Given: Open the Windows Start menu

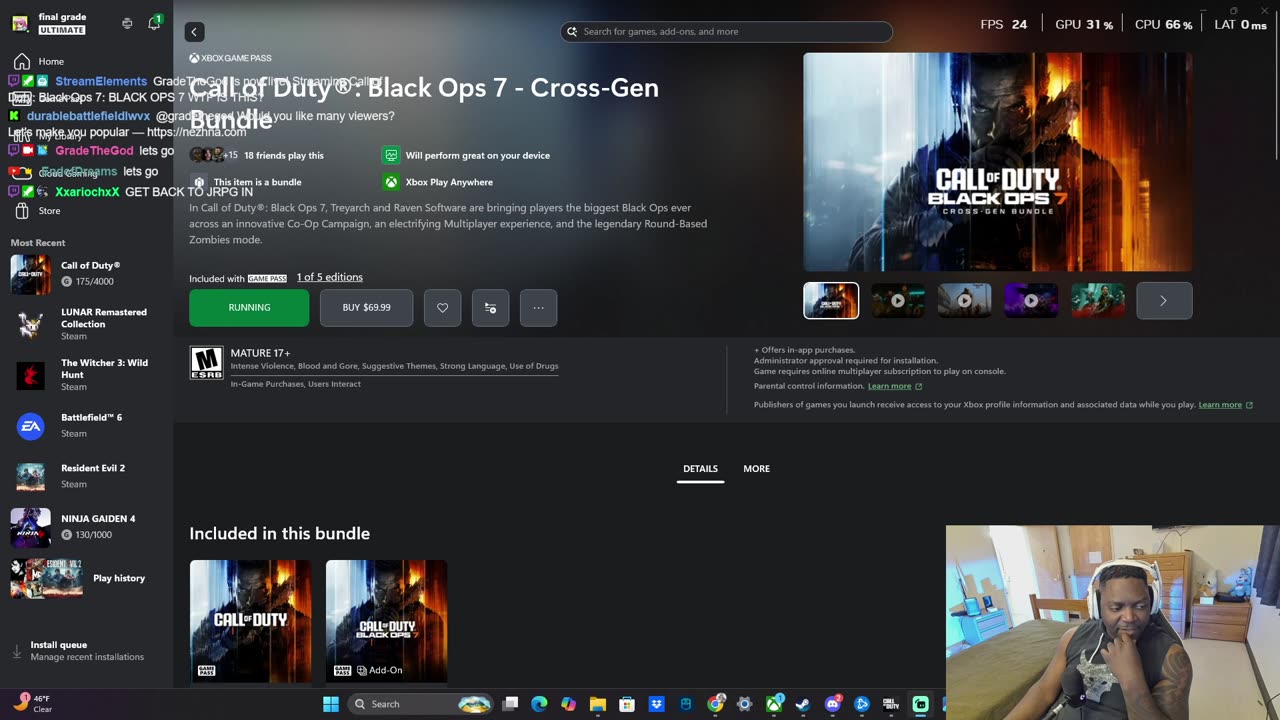Looking at the screenshot, I should (331, 704).
